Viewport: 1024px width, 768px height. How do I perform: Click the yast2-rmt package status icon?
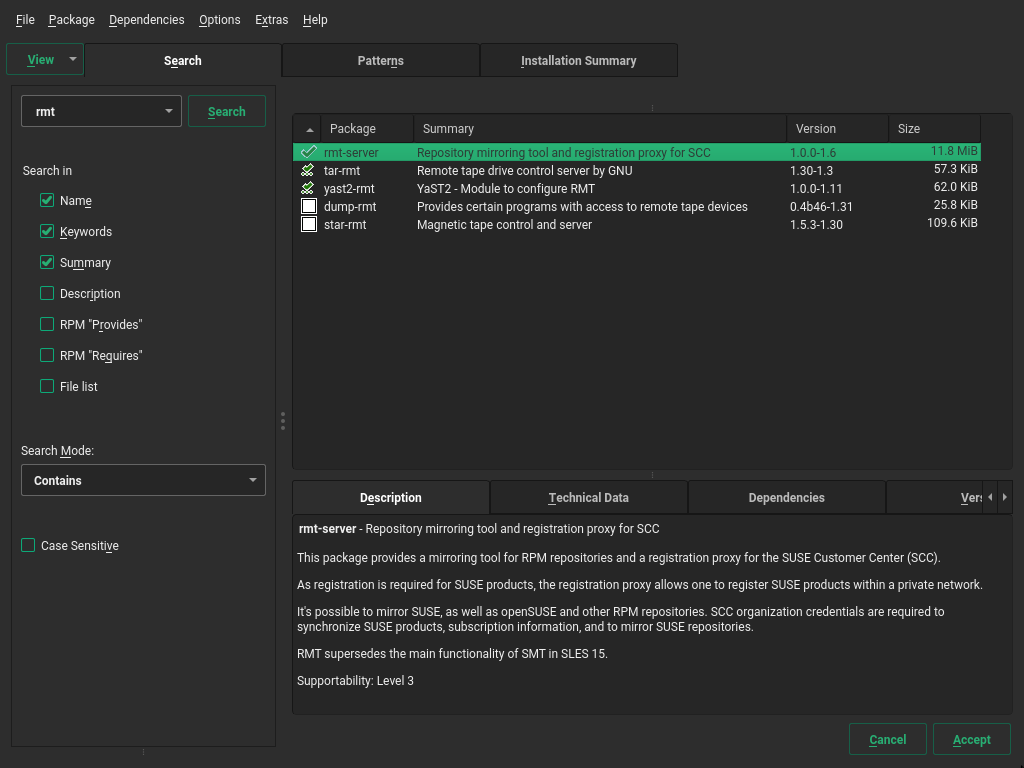click(308, 189)
